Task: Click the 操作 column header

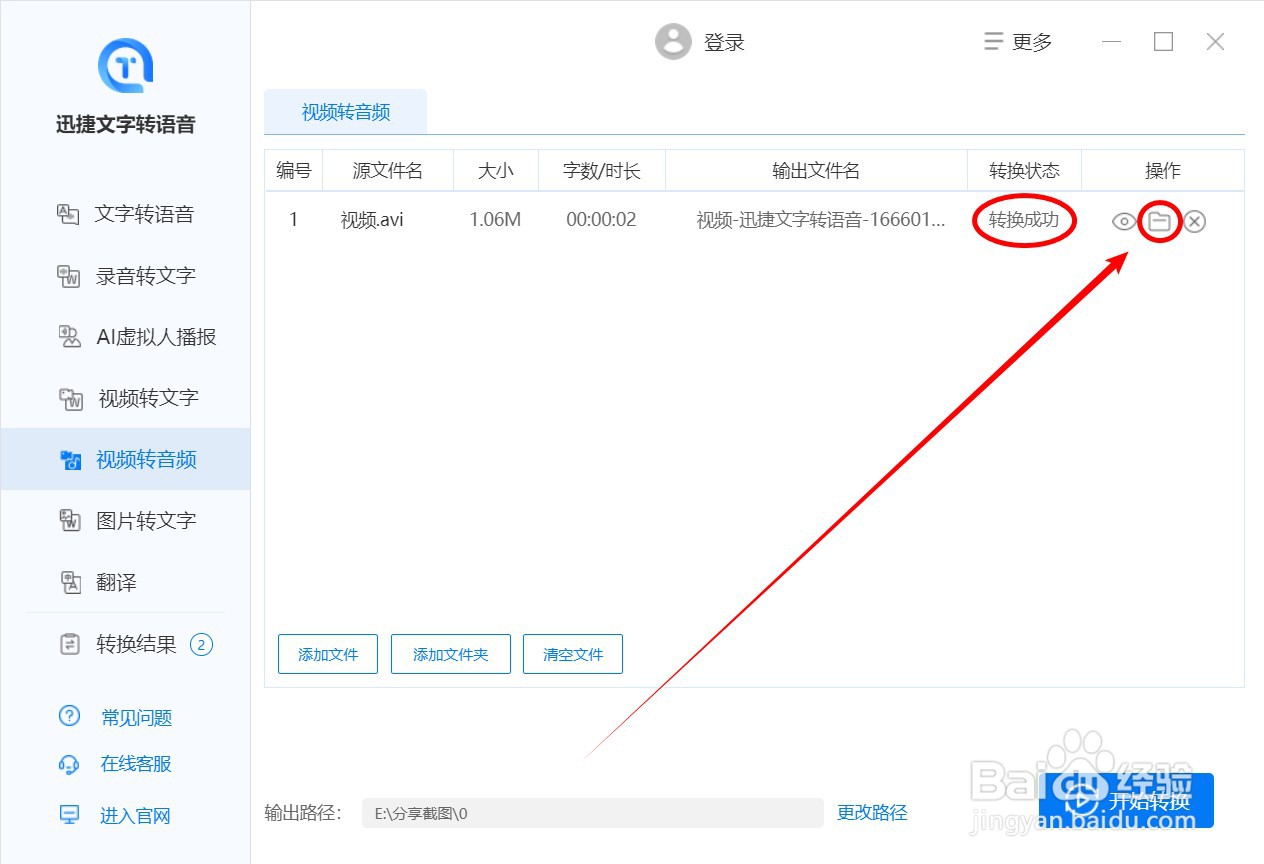Action: pos(1163,171)
